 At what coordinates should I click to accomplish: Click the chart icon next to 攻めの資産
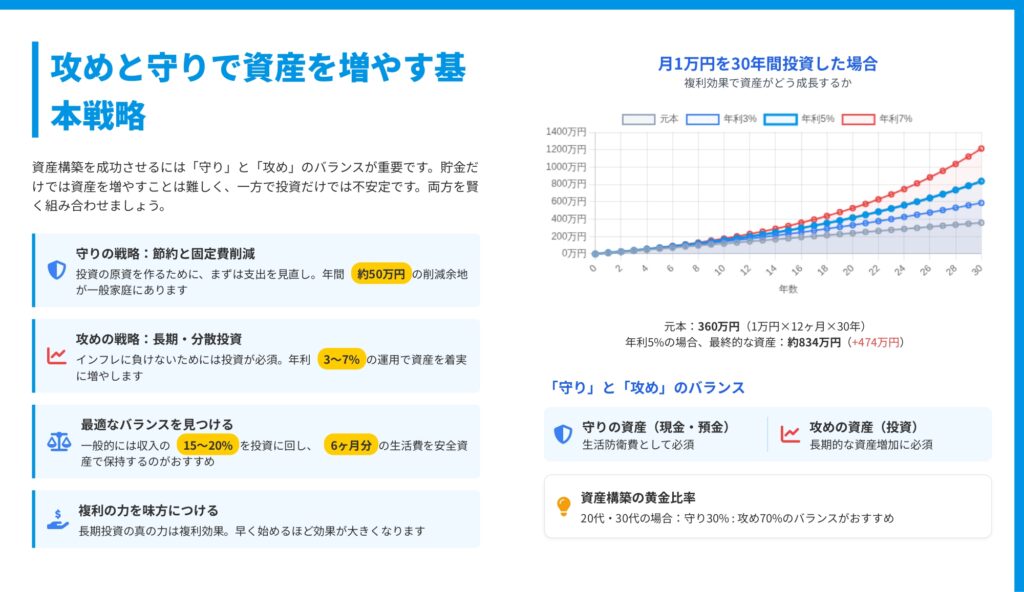790,434
